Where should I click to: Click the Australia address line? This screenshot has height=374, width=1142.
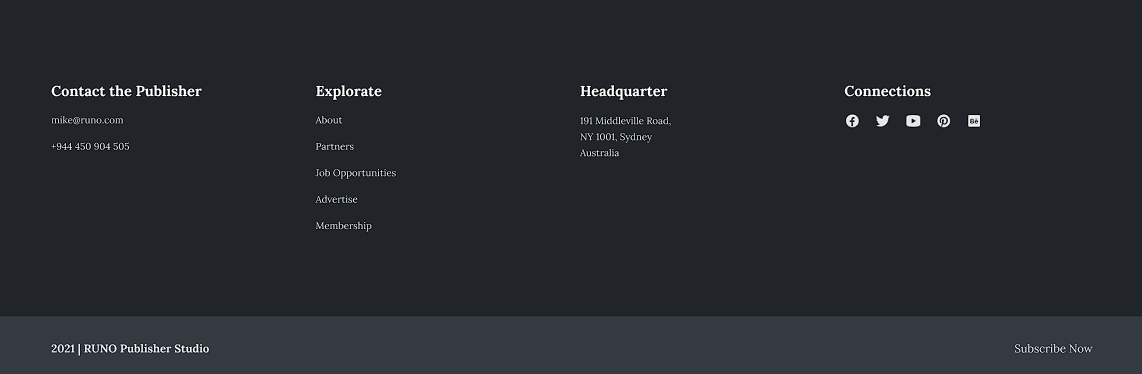599,153
